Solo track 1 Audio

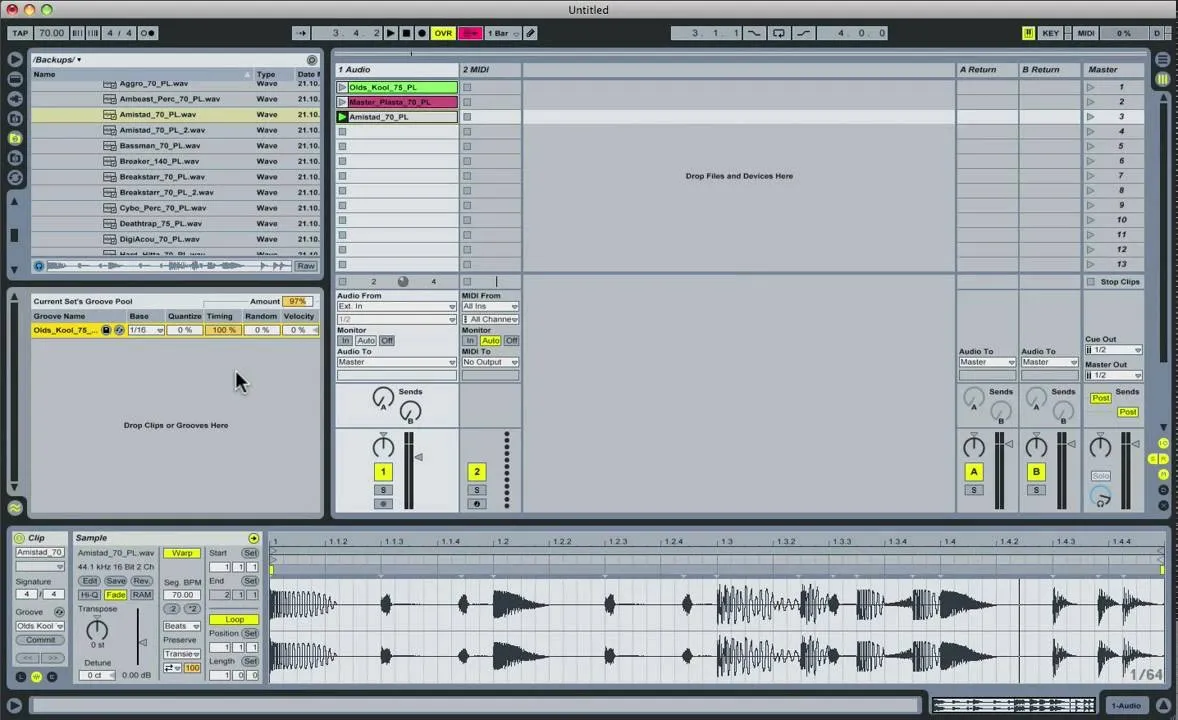tap(383, 490)
